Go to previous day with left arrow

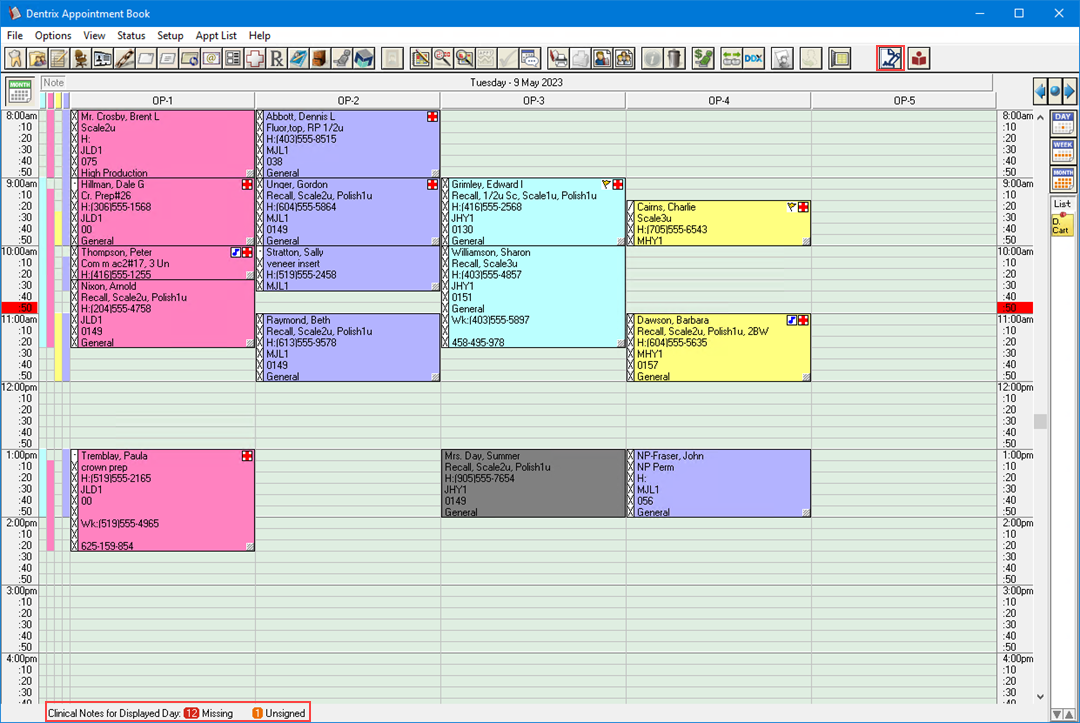tap(1041, 91)
